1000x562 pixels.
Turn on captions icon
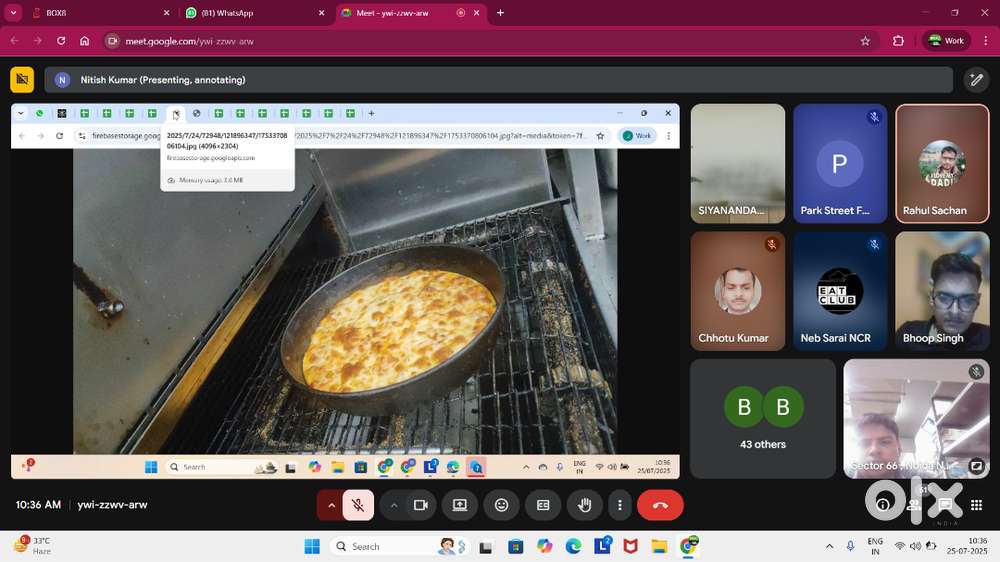(543, 505)
